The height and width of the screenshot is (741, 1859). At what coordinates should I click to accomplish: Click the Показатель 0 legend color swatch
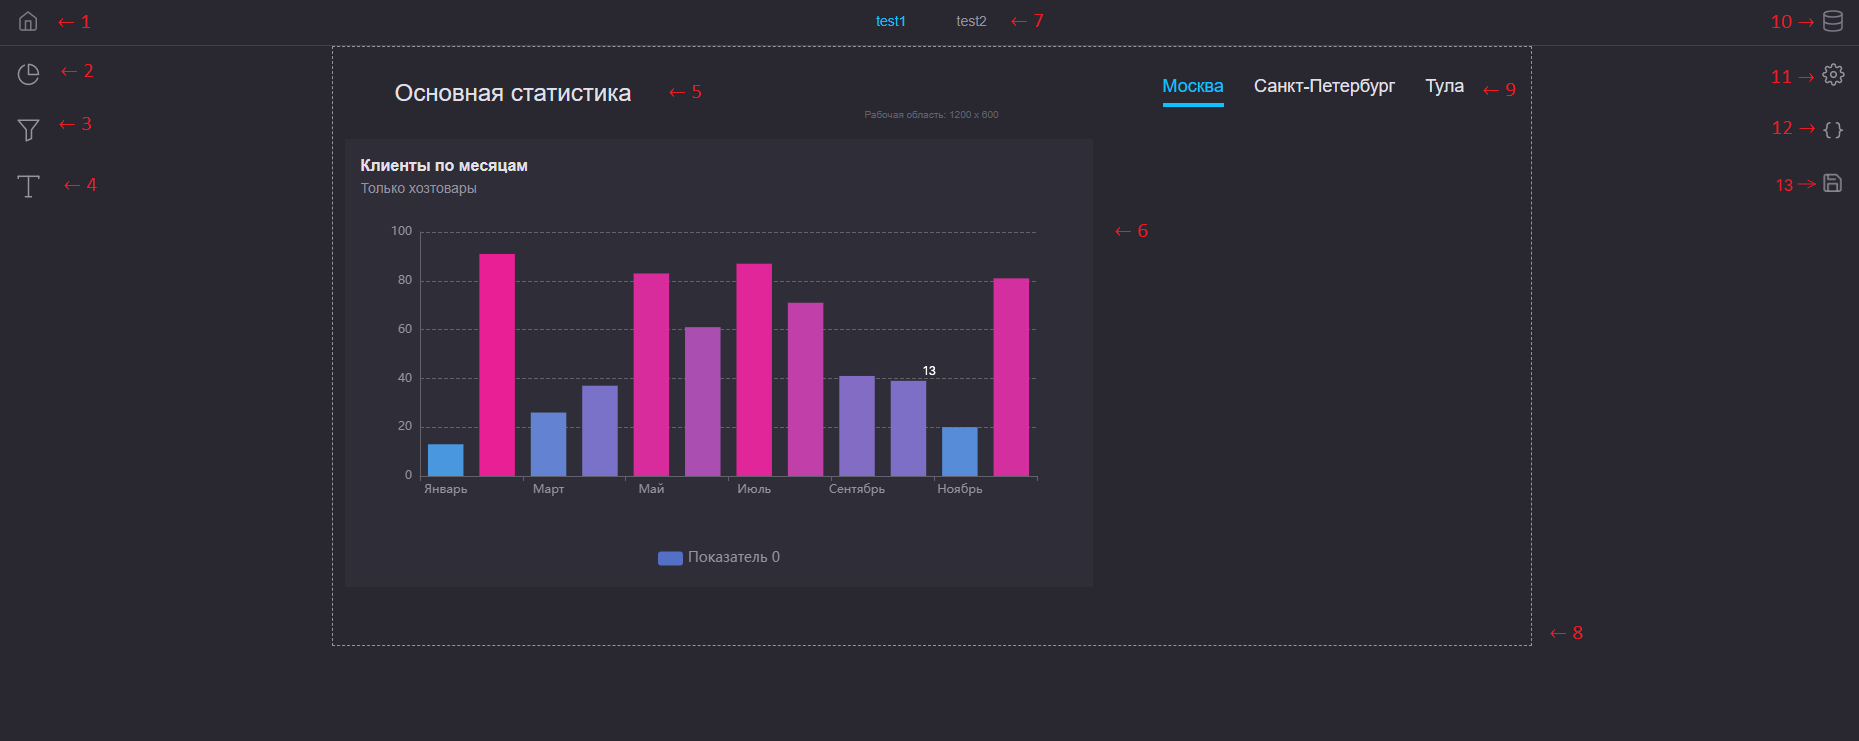click(x=670, y=558)
